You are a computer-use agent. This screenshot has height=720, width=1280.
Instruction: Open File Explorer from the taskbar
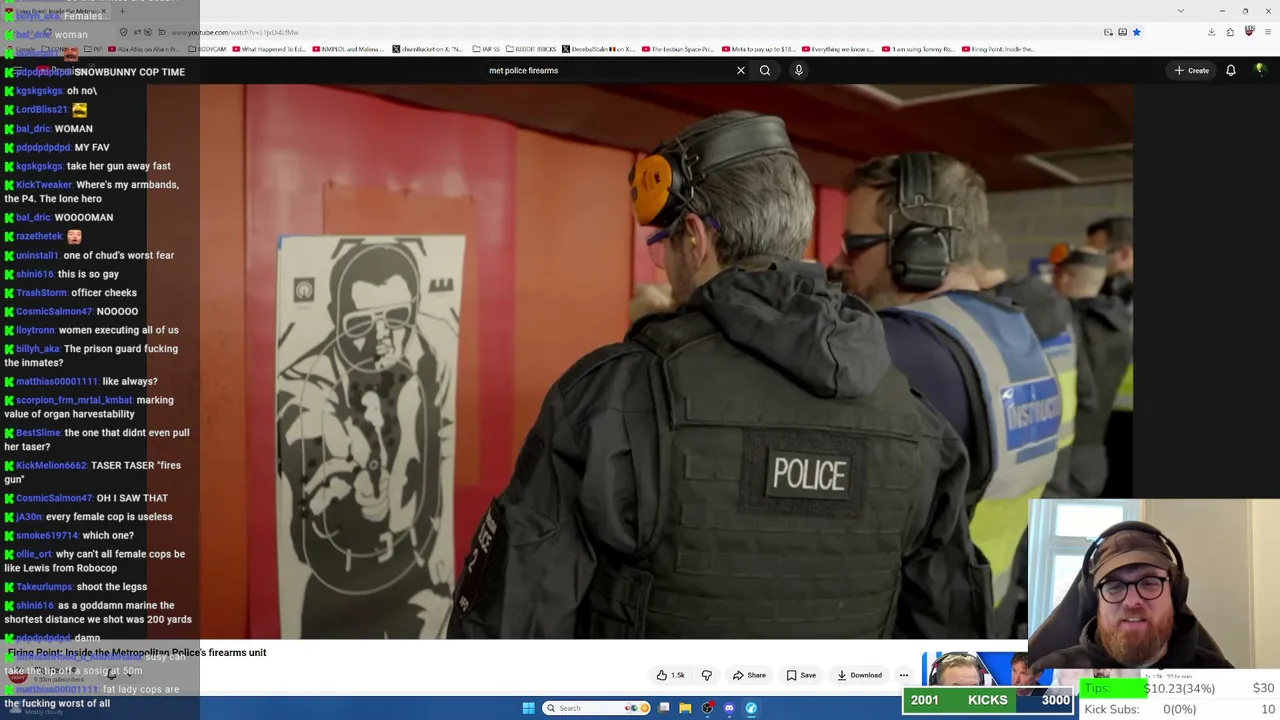point(685,708)
